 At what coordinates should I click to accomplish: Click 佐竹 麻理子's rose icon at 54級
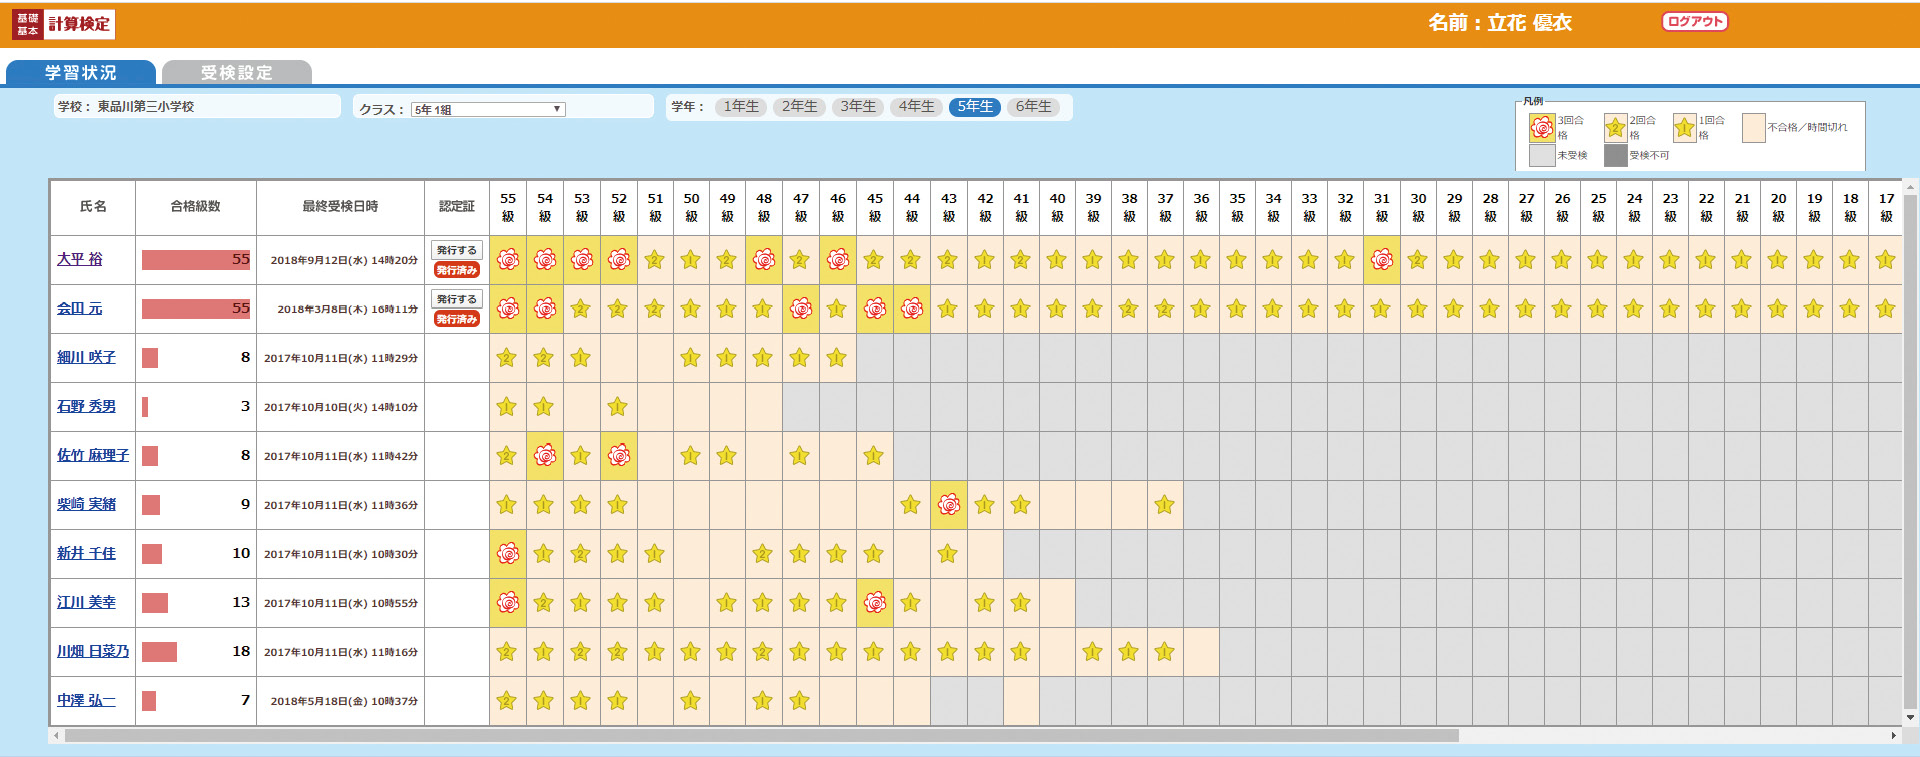pos(545,456)
